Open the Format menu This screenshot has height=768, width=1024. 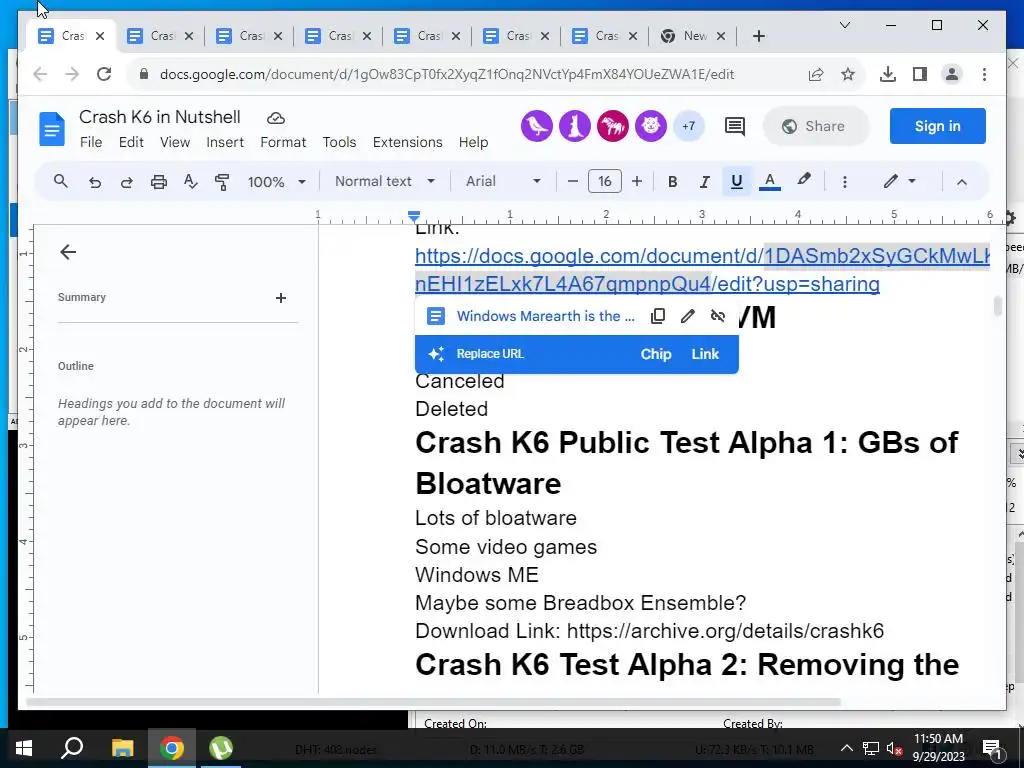pos(283,142)
